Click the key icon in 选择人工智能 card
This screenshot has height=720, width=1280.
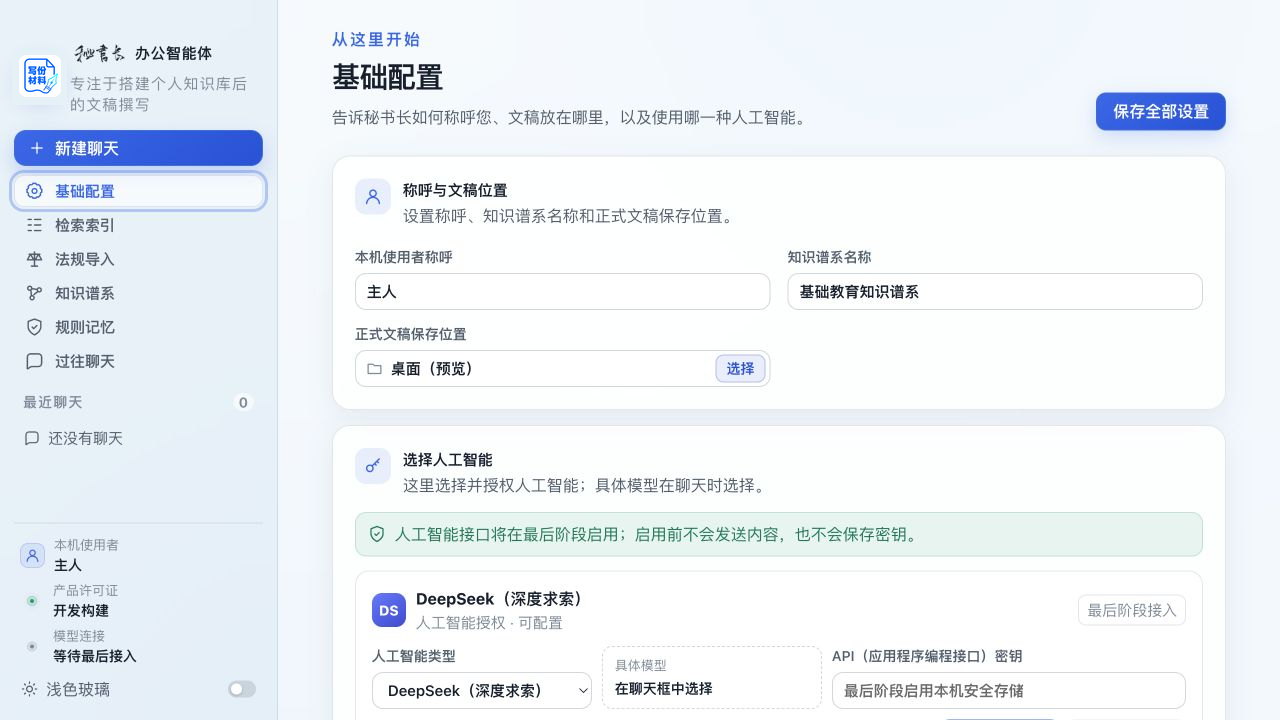point(373,466)
